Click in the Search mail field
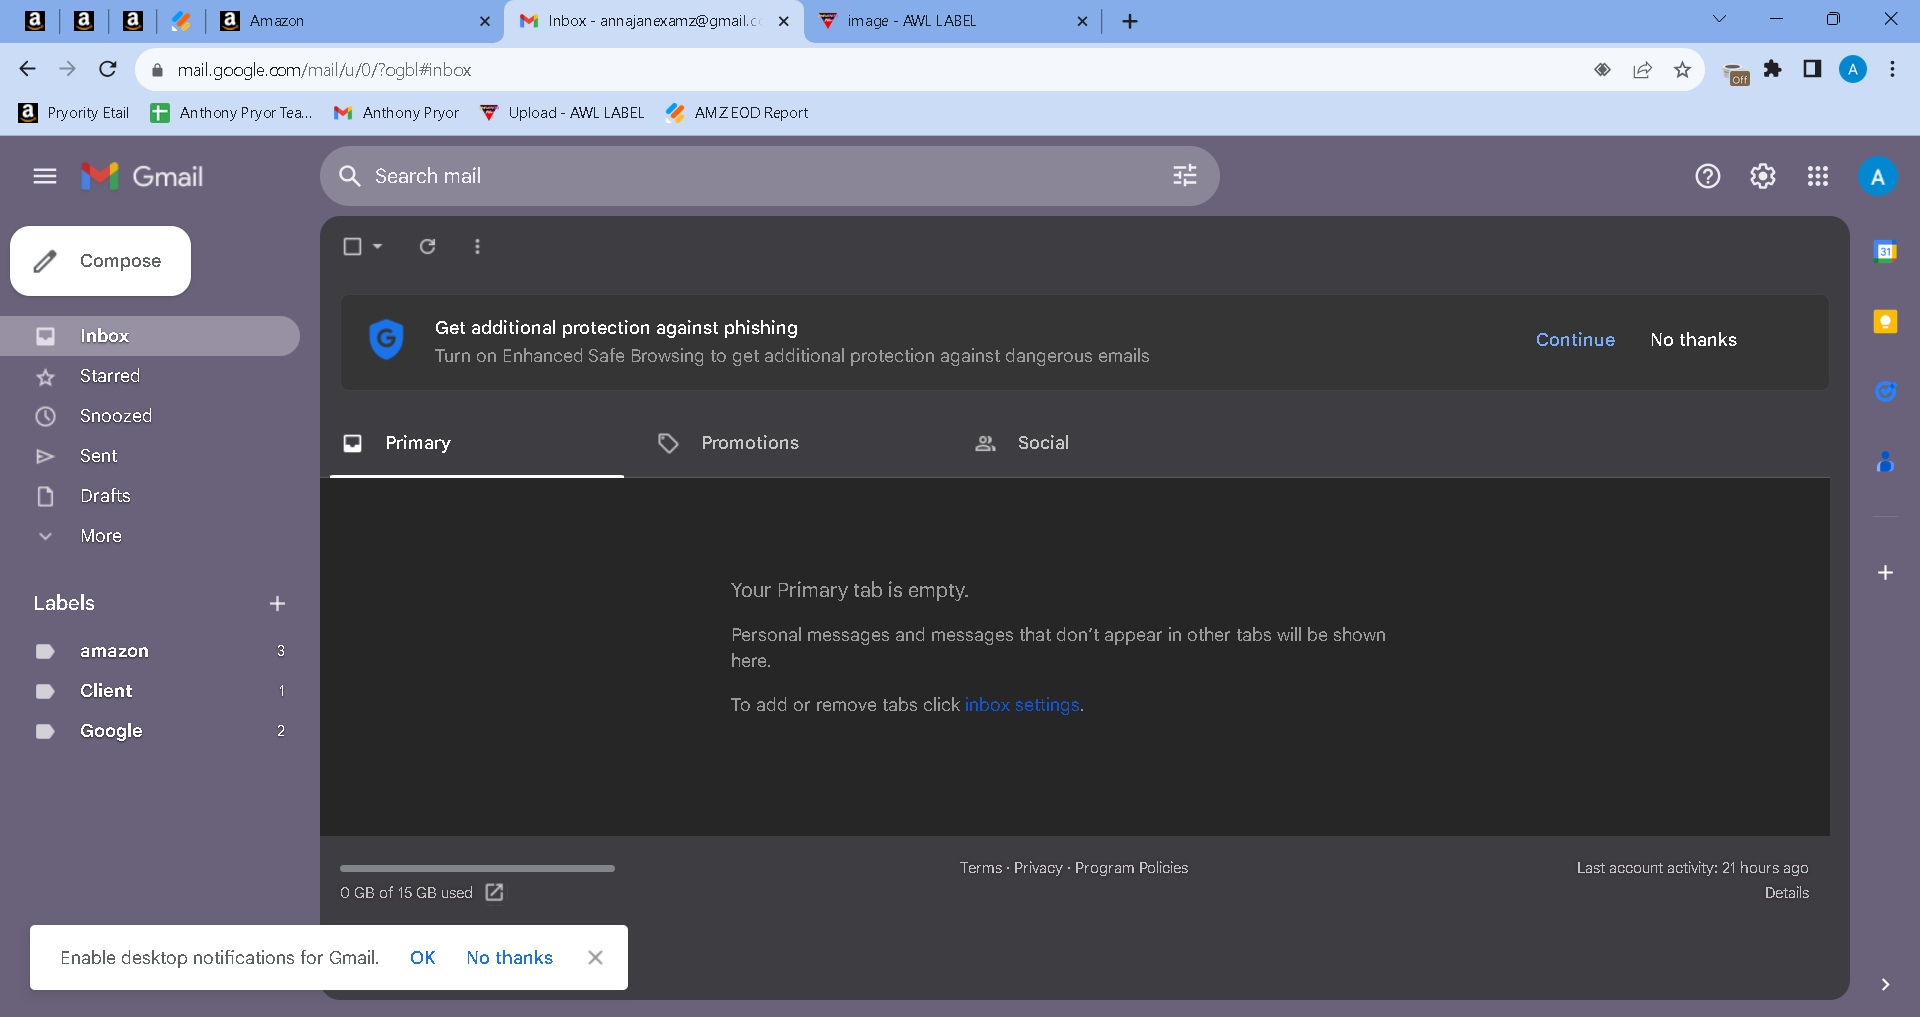This screenshot has height=1017, width=1920. point(770,176)
